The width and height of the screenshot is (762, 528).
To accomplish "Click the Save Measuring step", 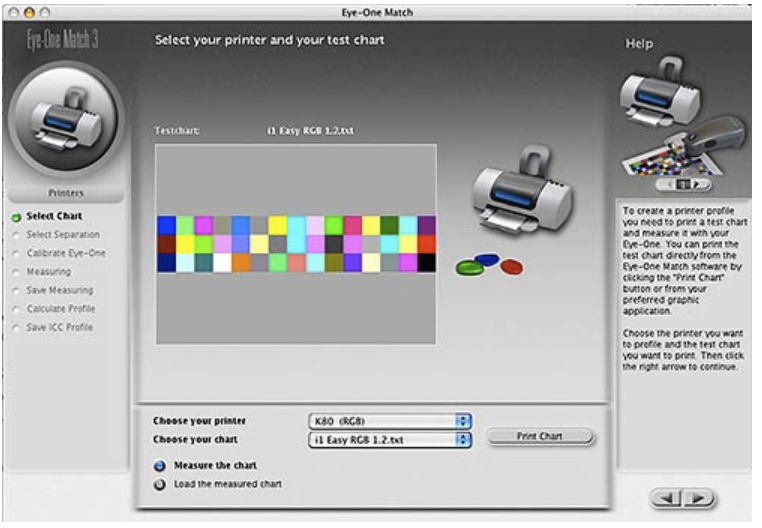I will pos(60,290).
